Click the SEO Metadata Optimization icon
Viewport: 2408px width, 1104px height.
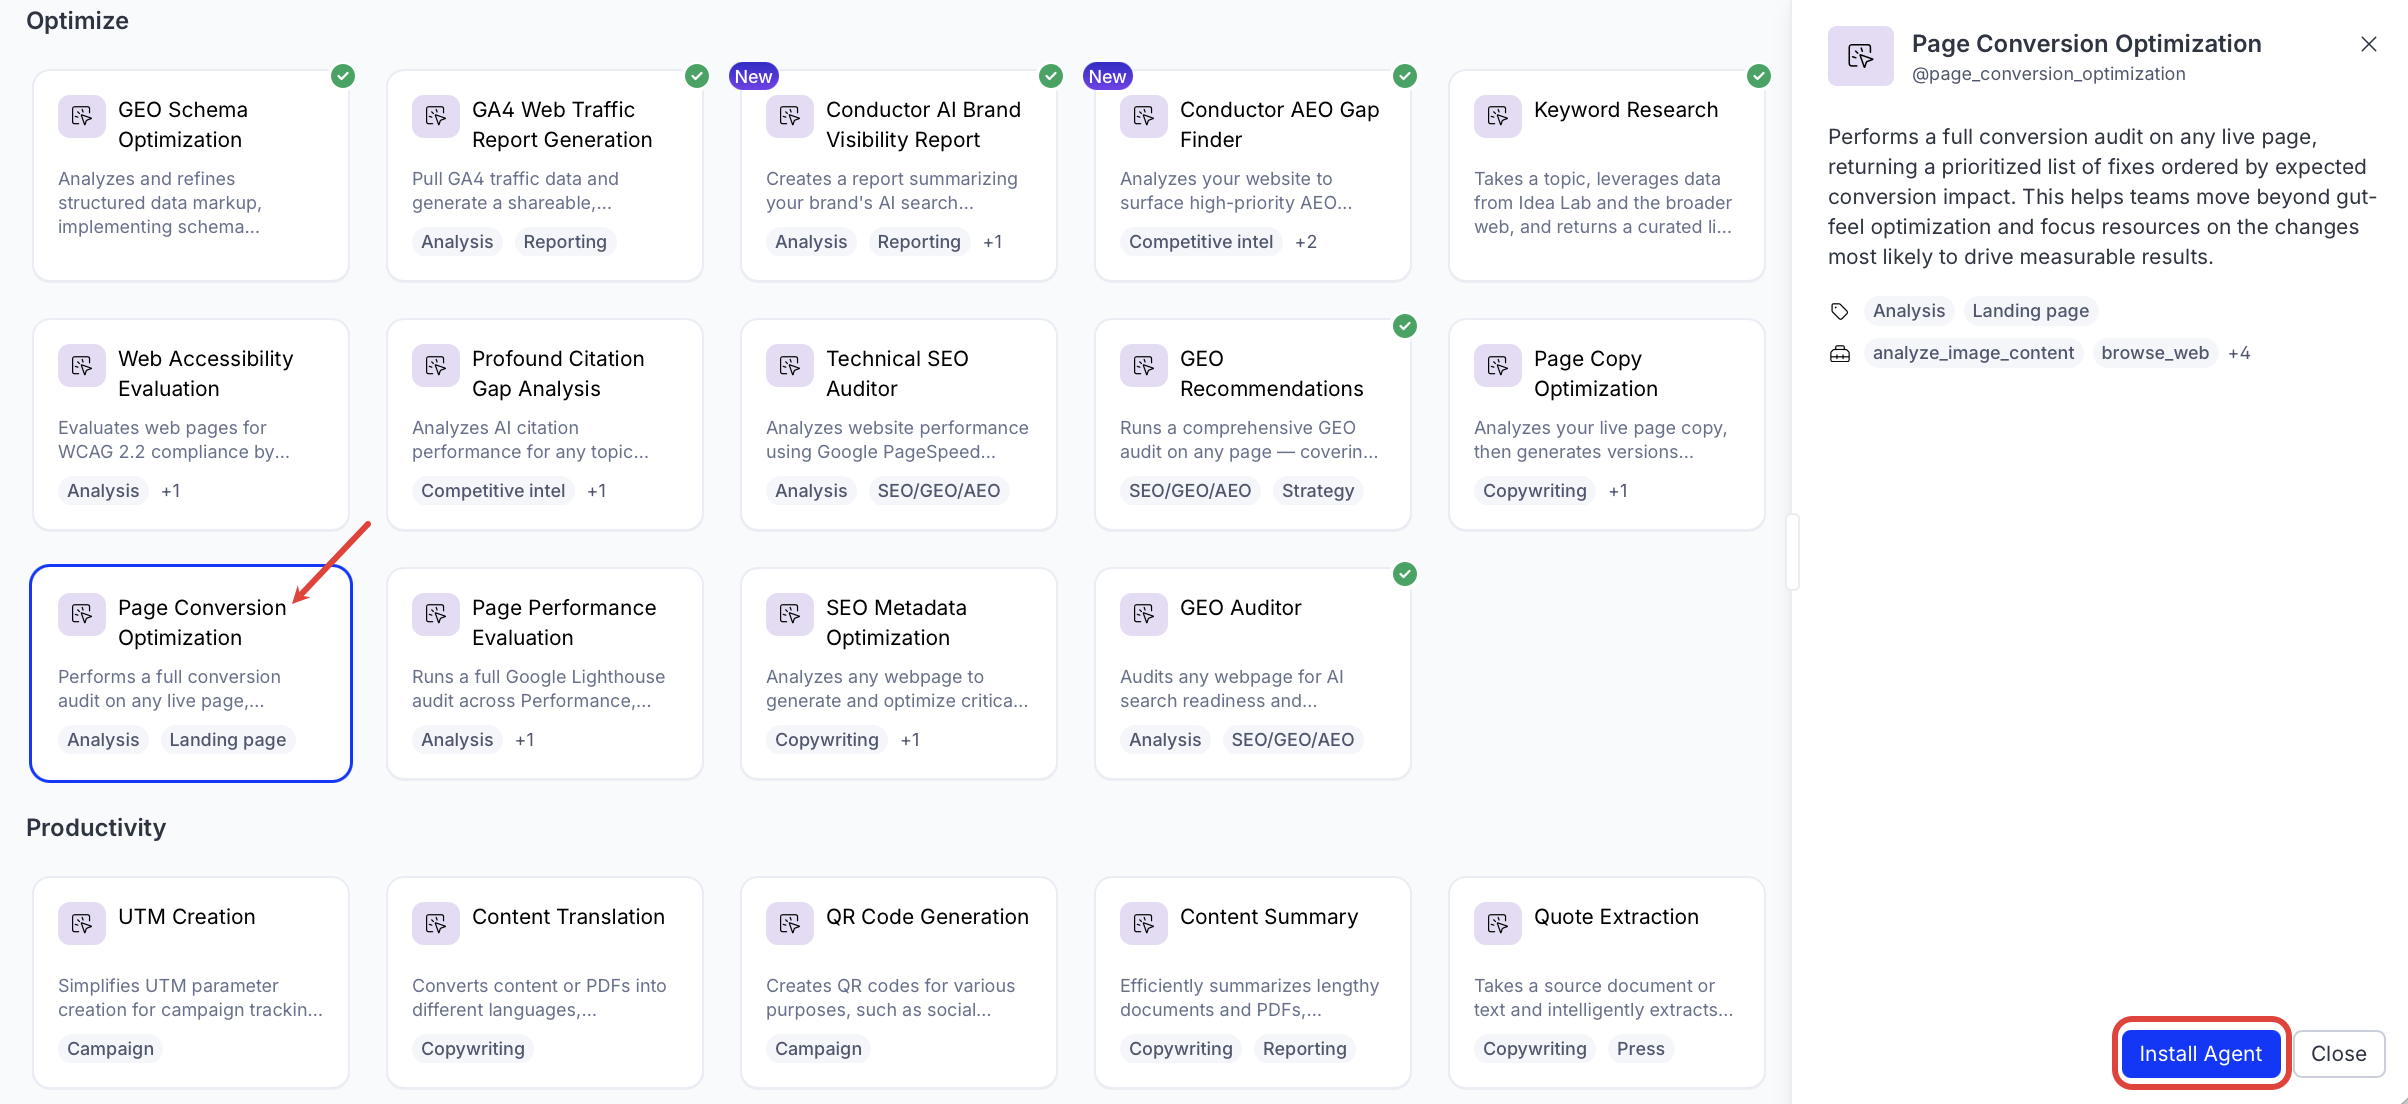click(790, 614)
